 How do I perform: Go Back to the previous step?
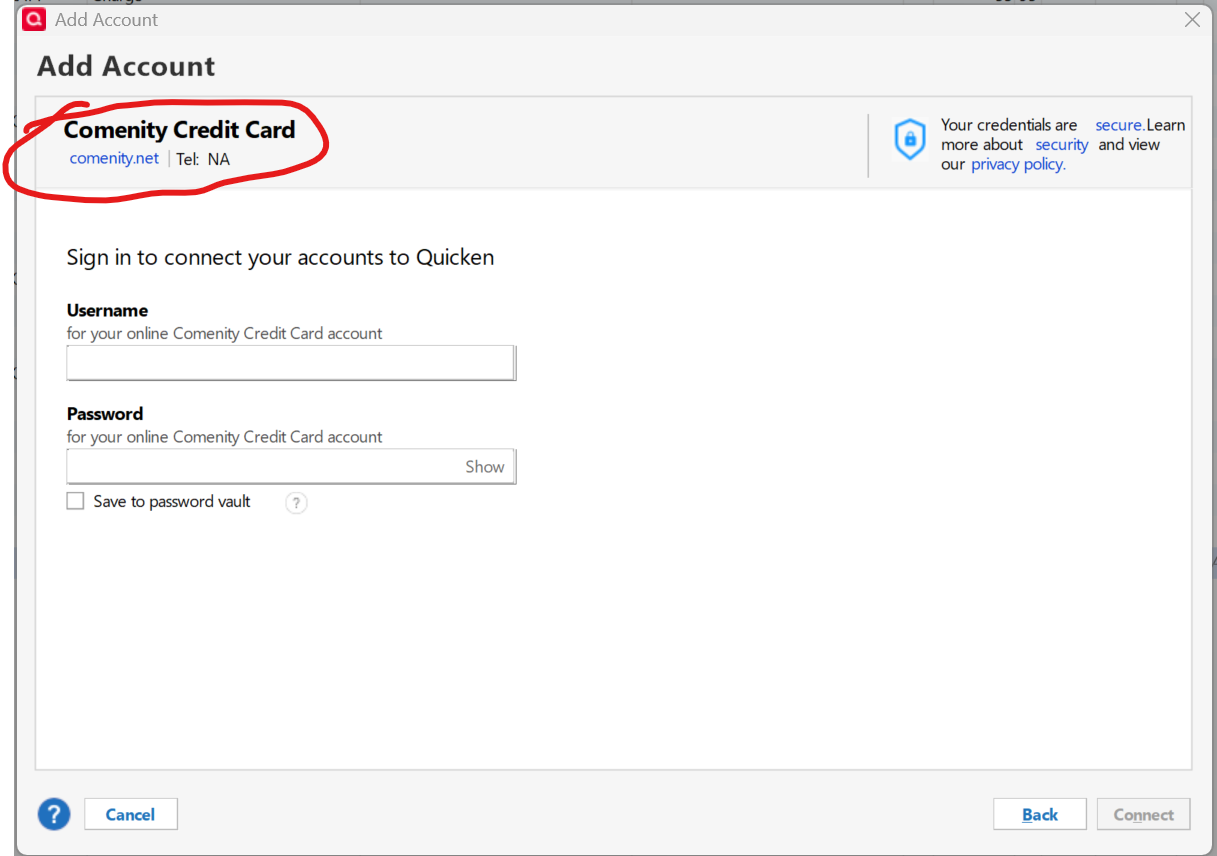[1039, 814]
